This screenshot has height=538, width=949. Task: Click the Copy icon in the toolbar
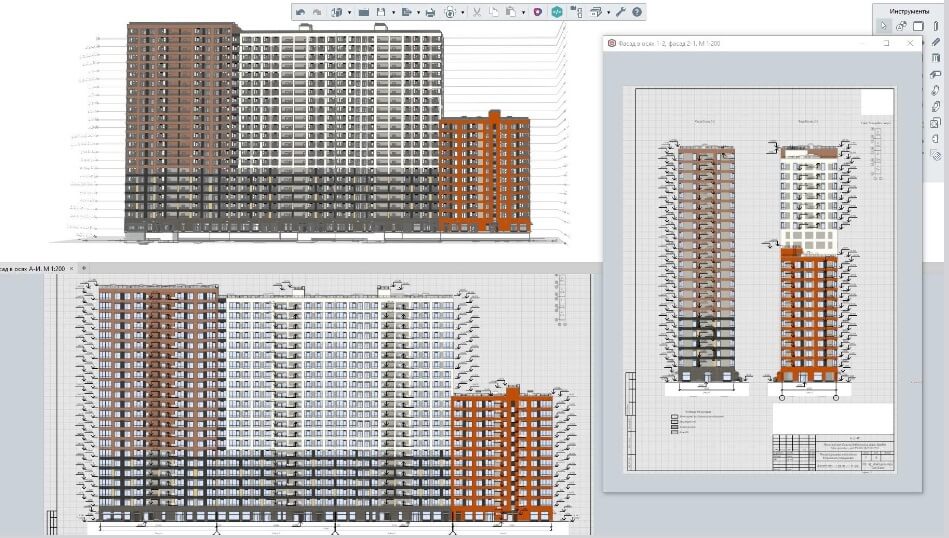(x=494, y=12)
